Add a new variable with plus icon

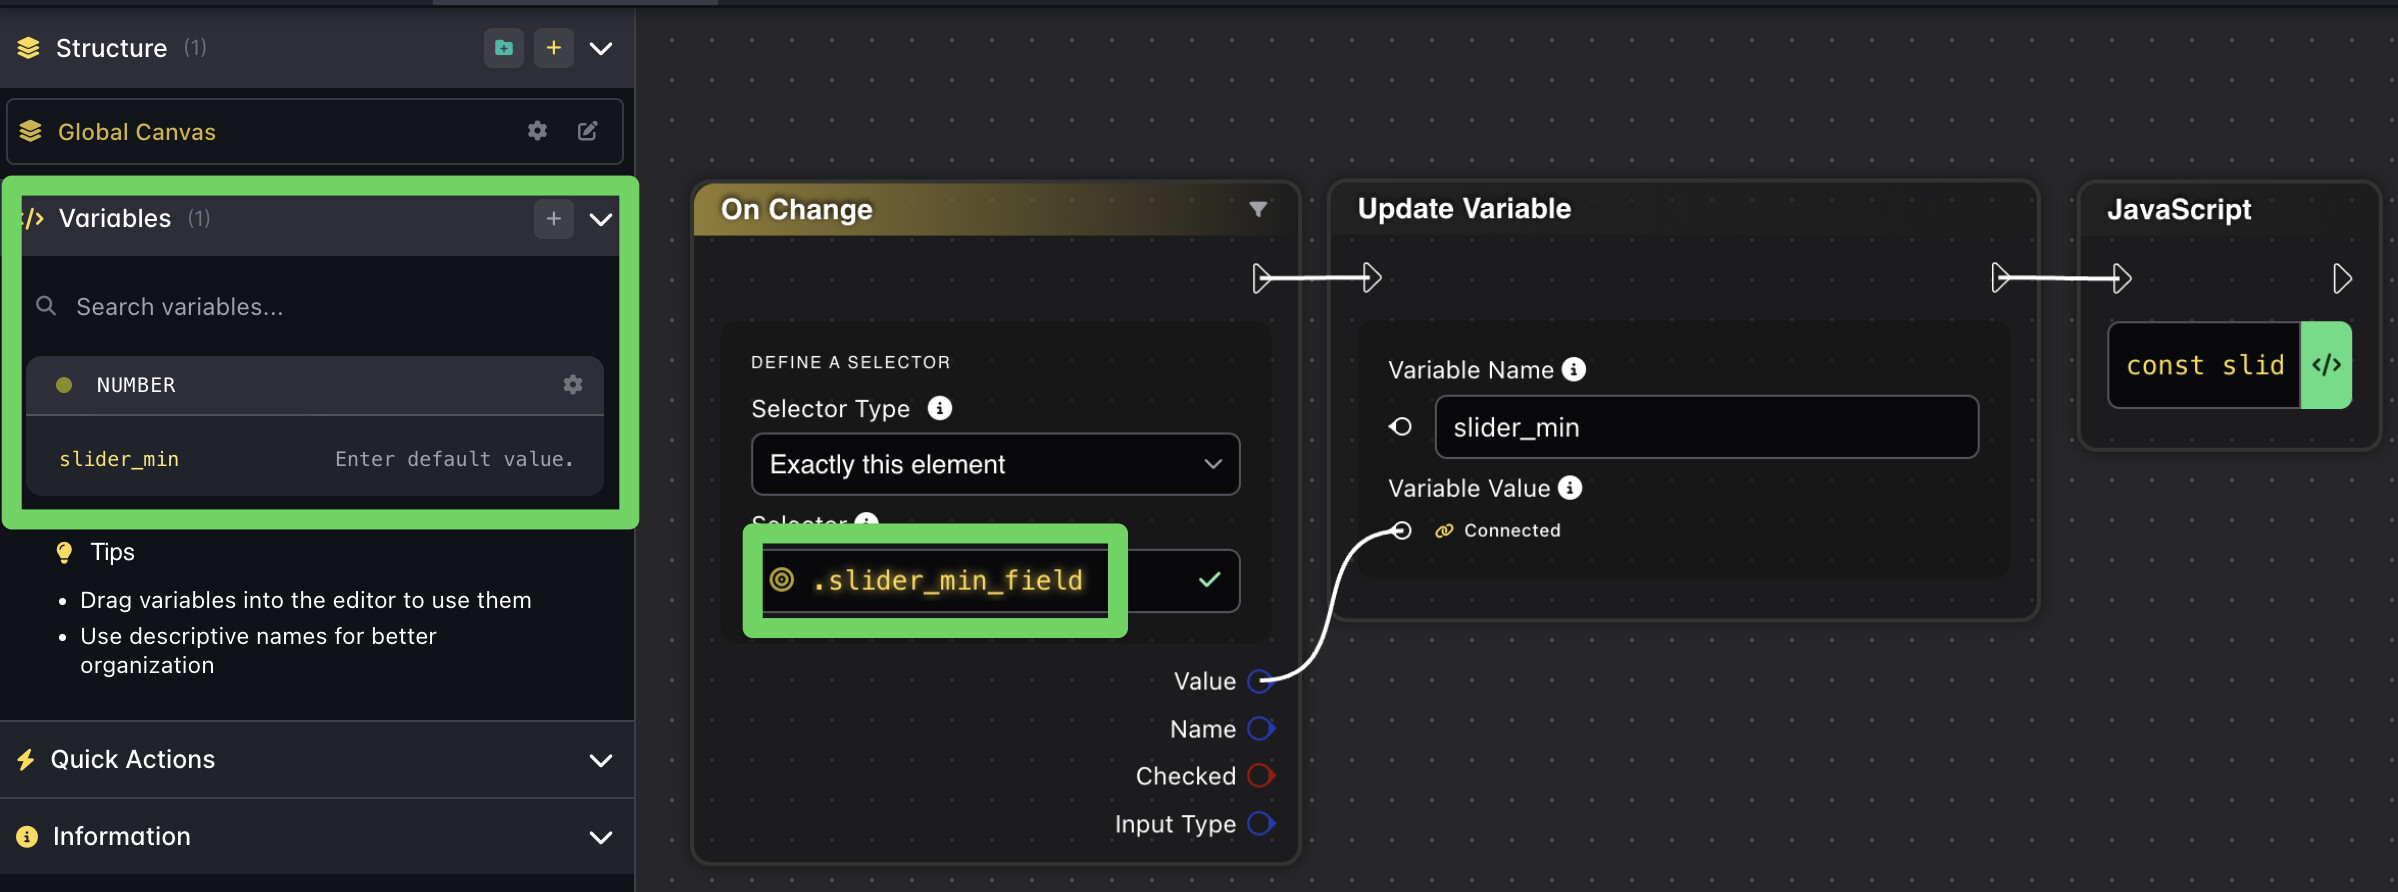pyautogui.click(x=553, y=219)
